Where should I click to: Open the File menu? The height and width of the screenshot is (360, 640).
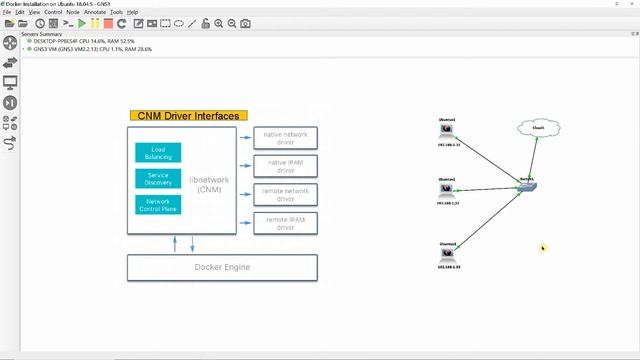tap(7, 12)
